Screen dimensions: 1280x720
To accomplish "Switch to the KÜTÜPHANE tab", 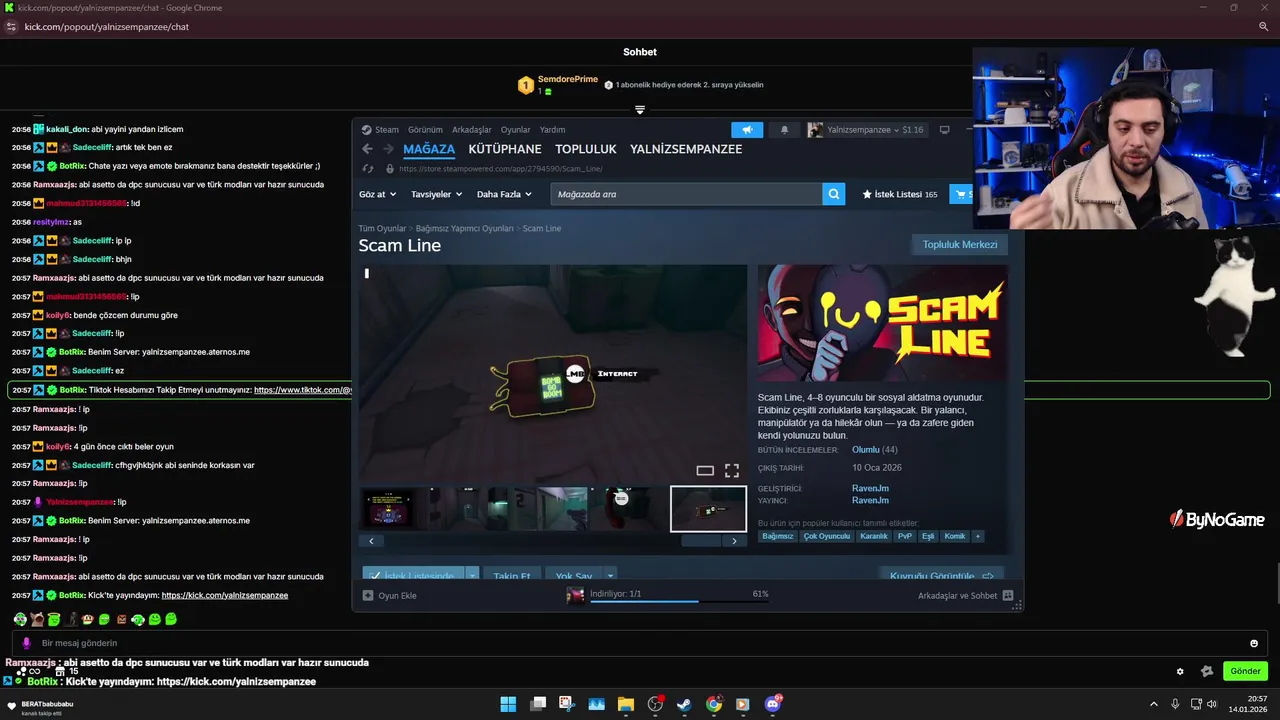I will coord(505,149).
